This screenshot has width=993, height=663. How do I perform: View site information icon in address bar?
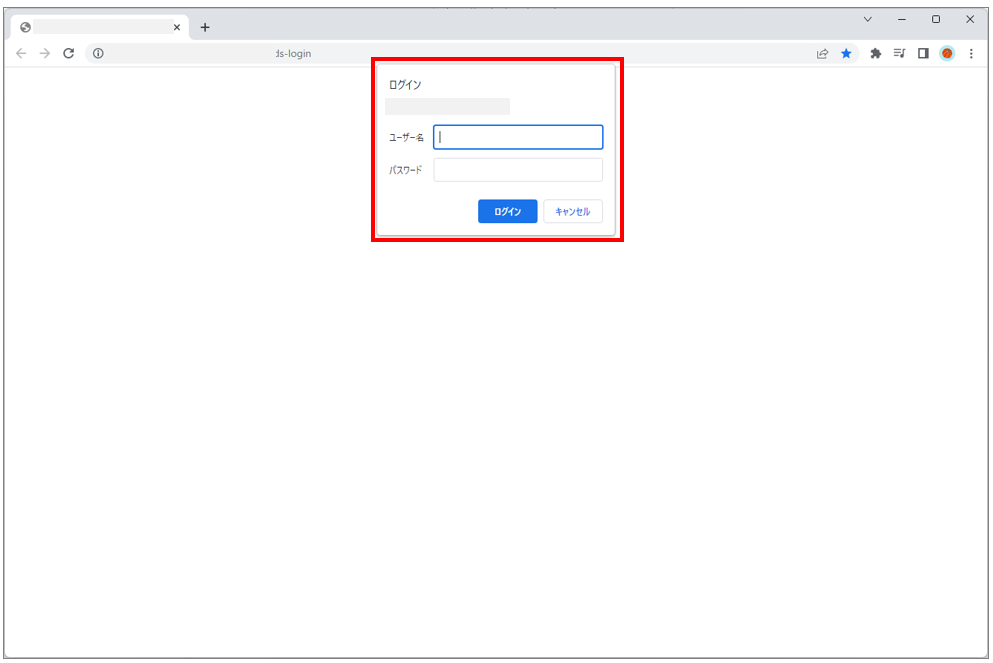[x=98, y=54]
